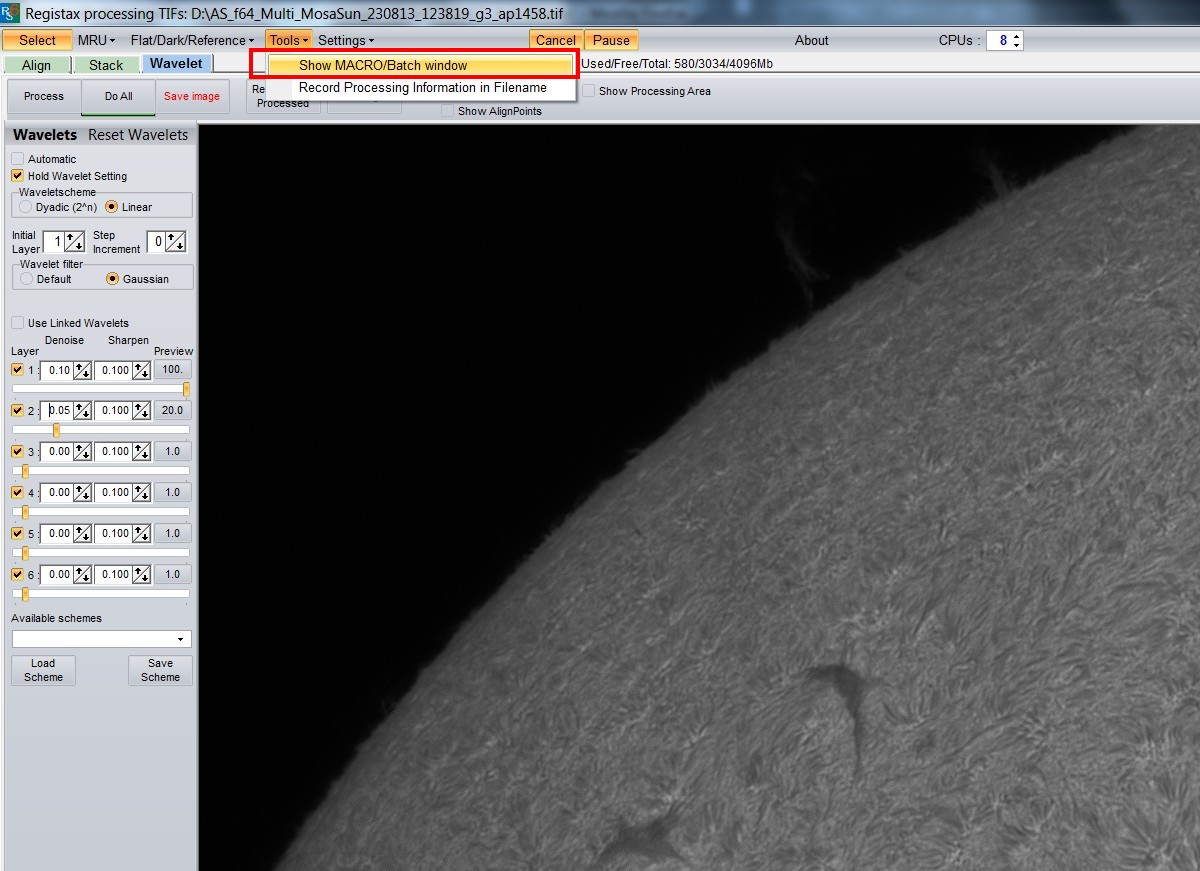The height and width of the screenshot is (871, 1200).
Task: Click the Step Increment stepper arrows
Action: click(176, 241)
